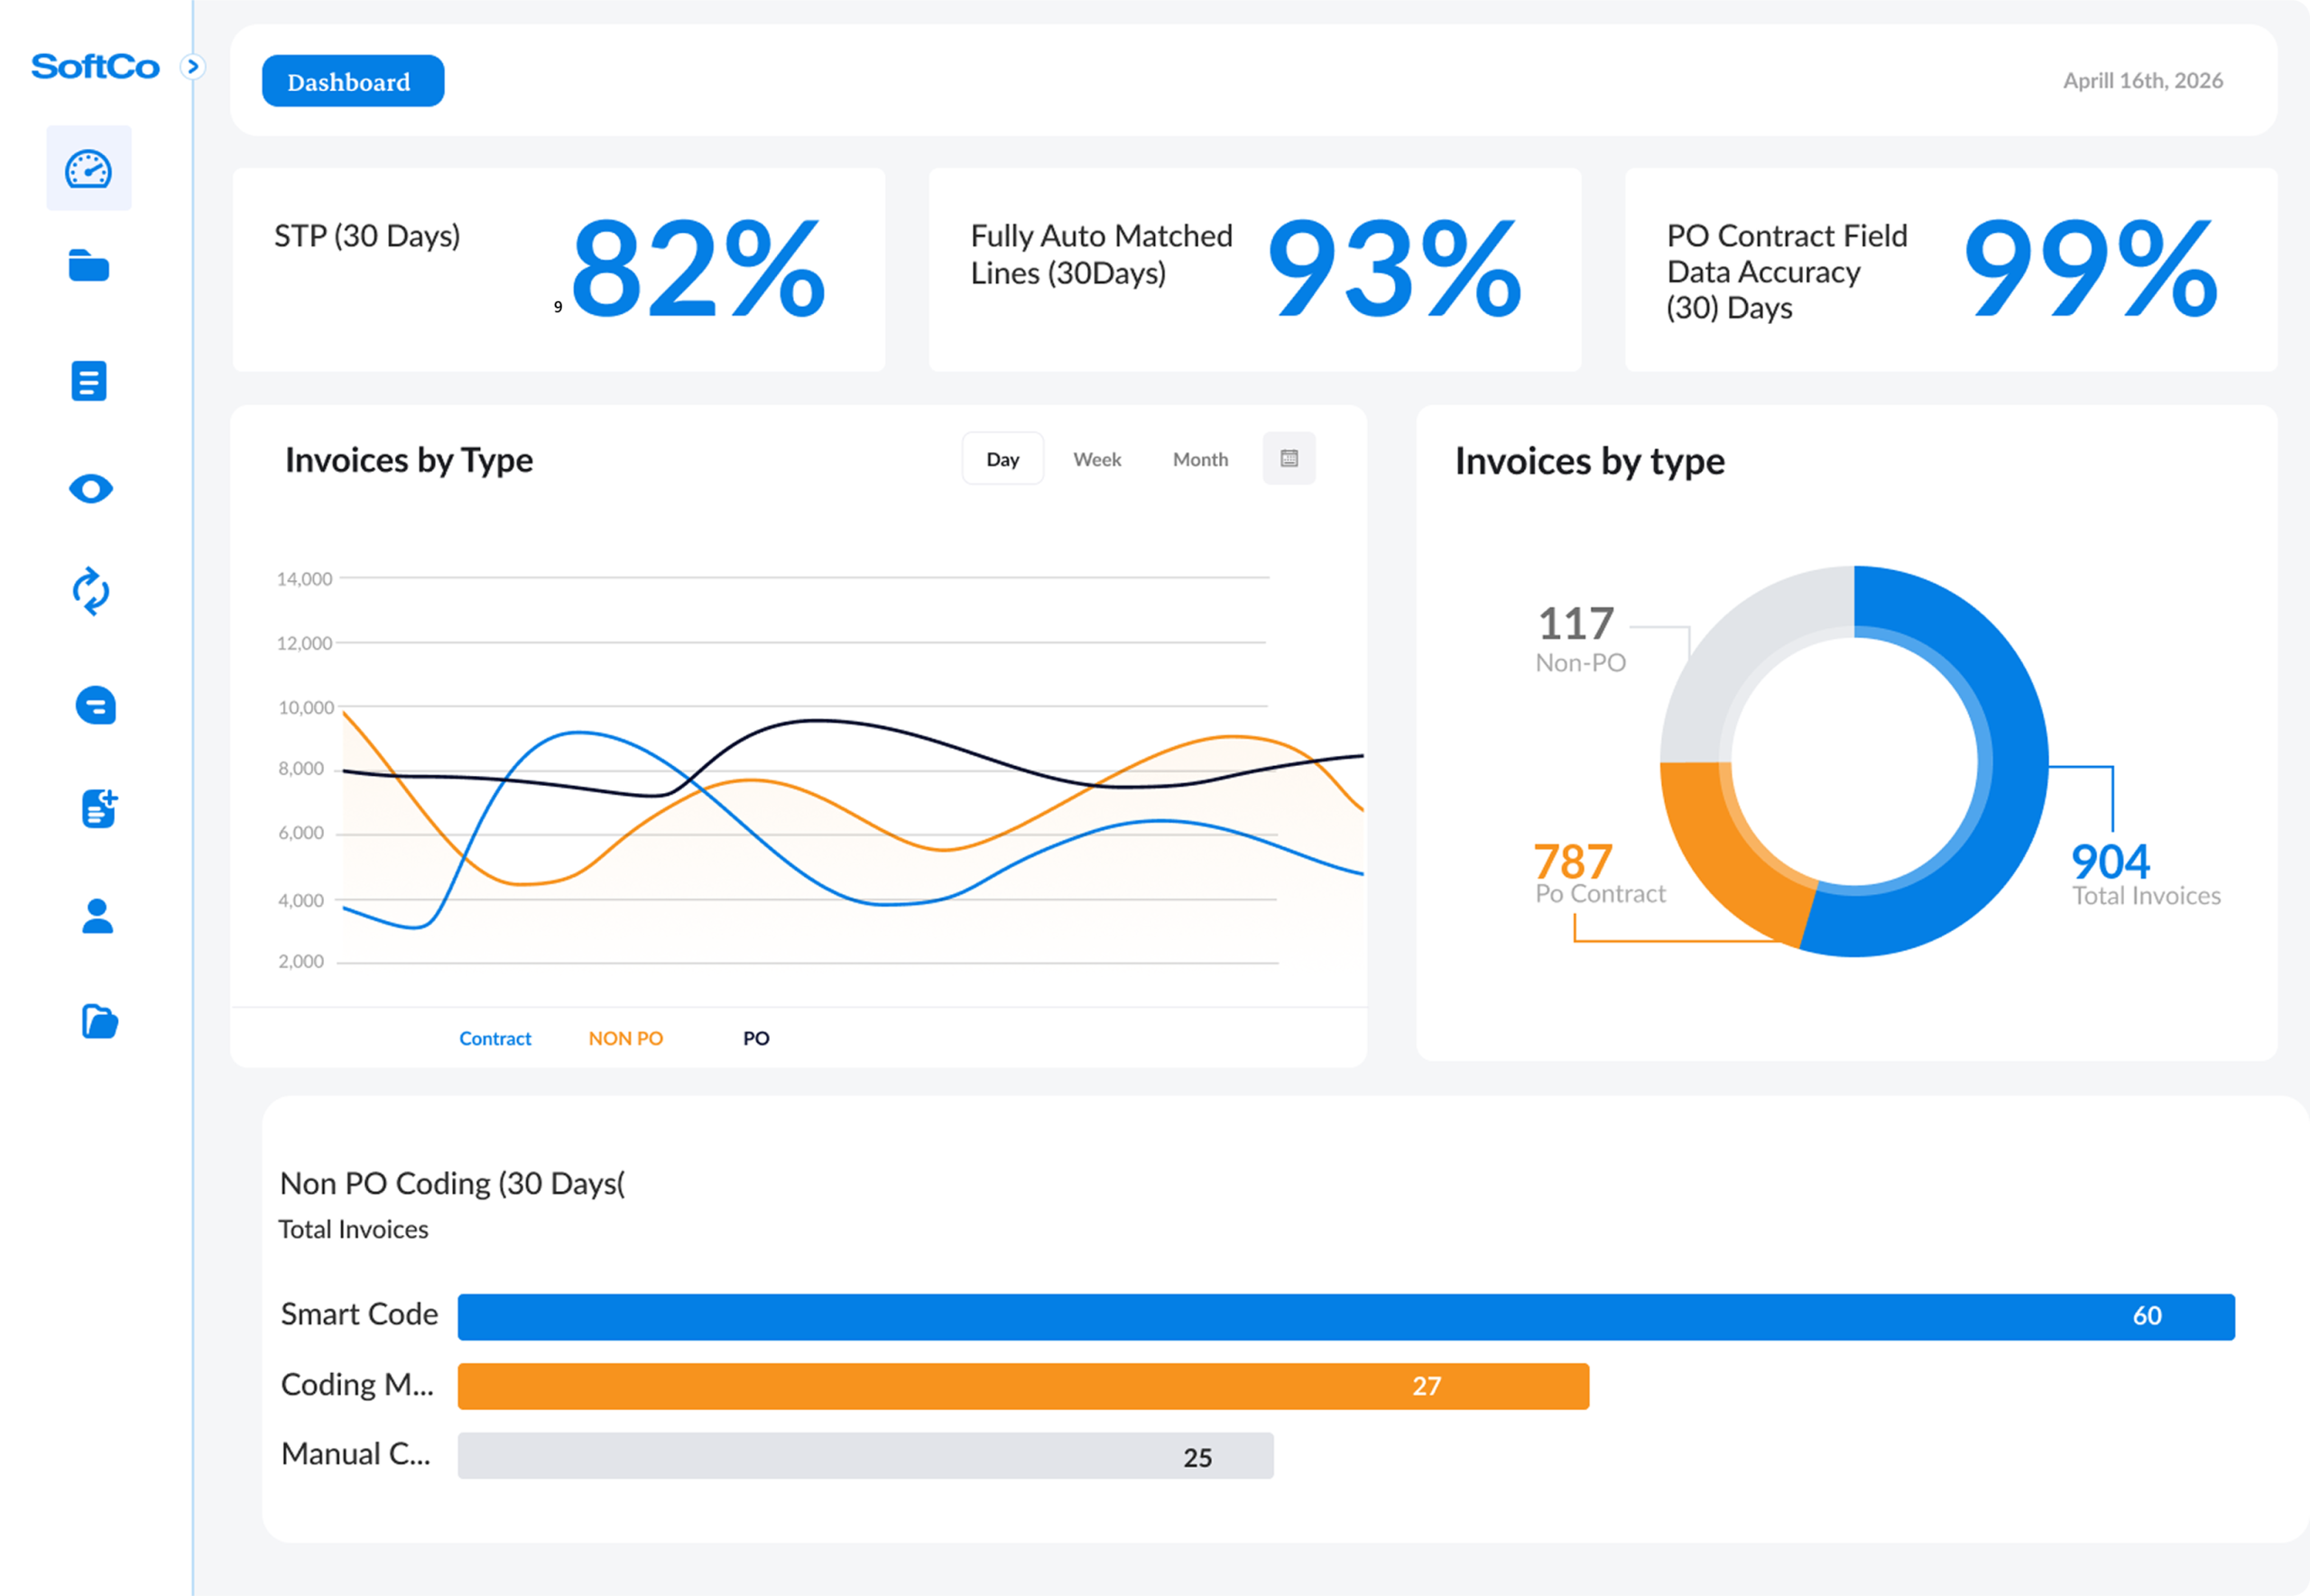Click the Non PO Coding heading
This screenshot has width=2310, height=1596.
[452, 1184]
